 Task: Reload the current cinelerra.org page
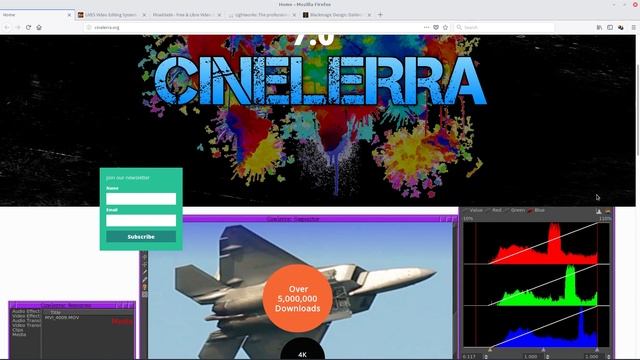[x=28, y=27]
